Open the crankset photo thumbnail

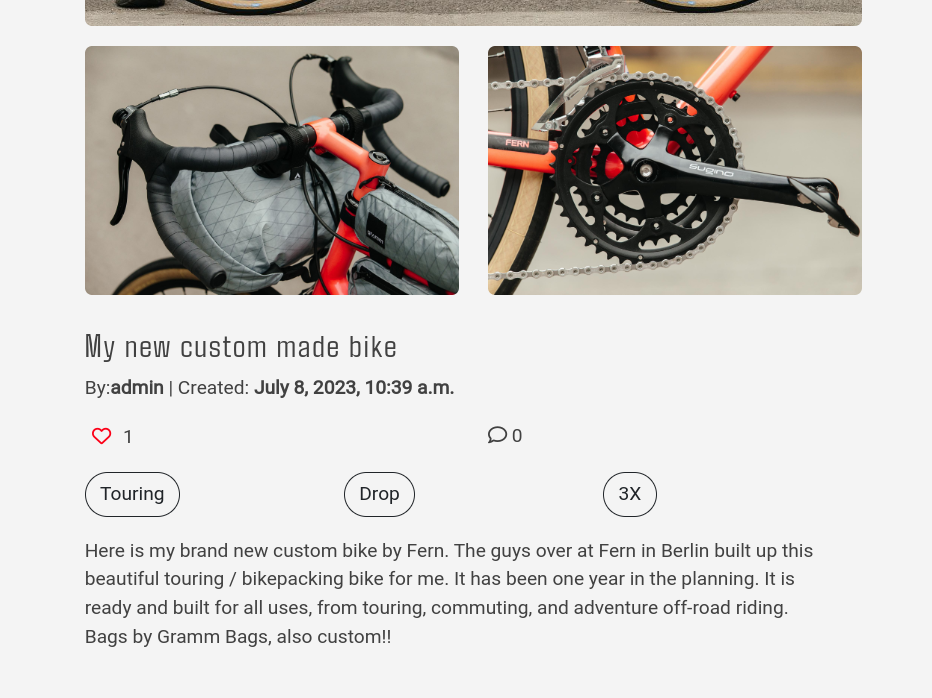click(x=674, y=170)
